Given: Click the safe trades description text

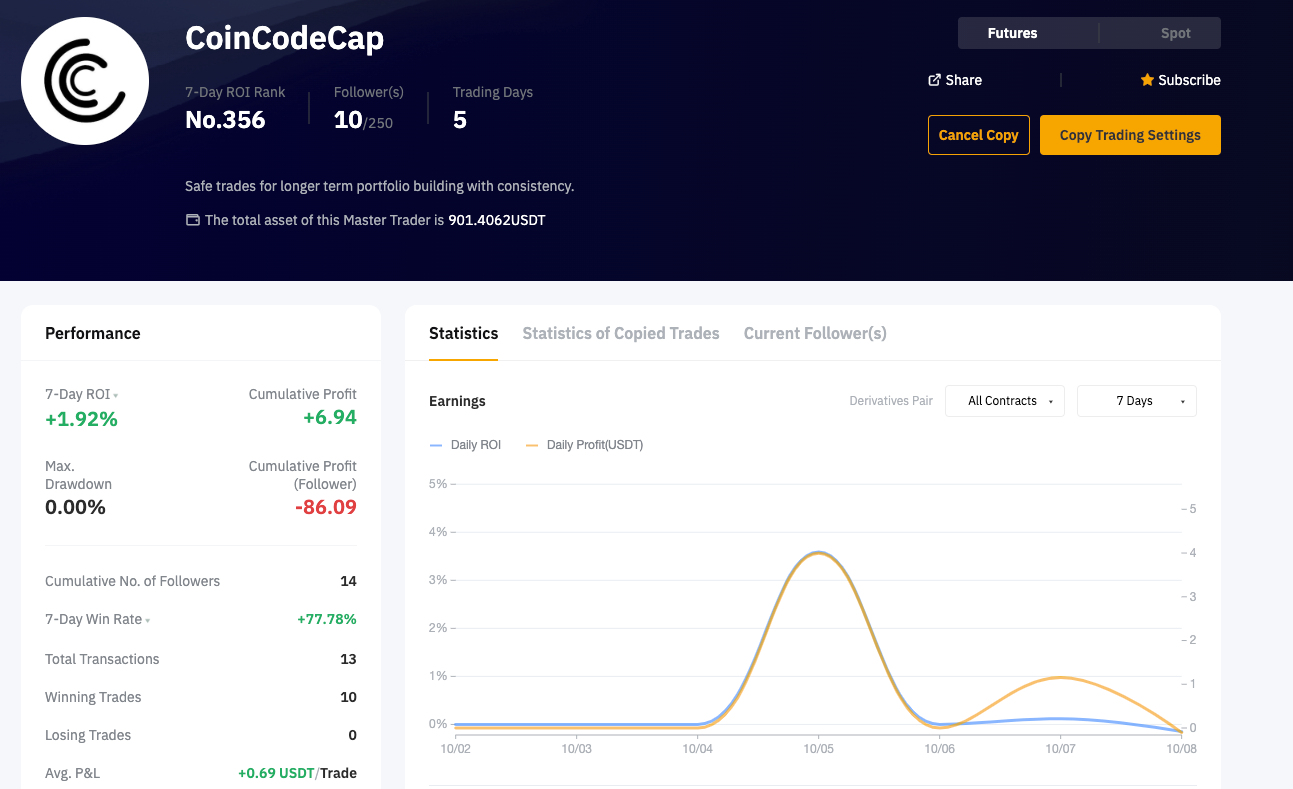Looking at the screenshot, I should click(x=380, y=186).
